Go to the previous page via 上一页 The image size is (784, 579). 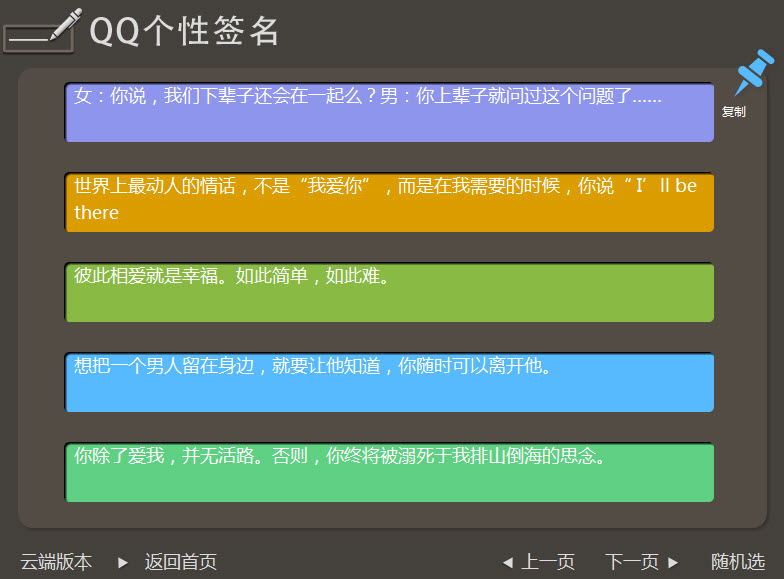click(x=548, y=562)
